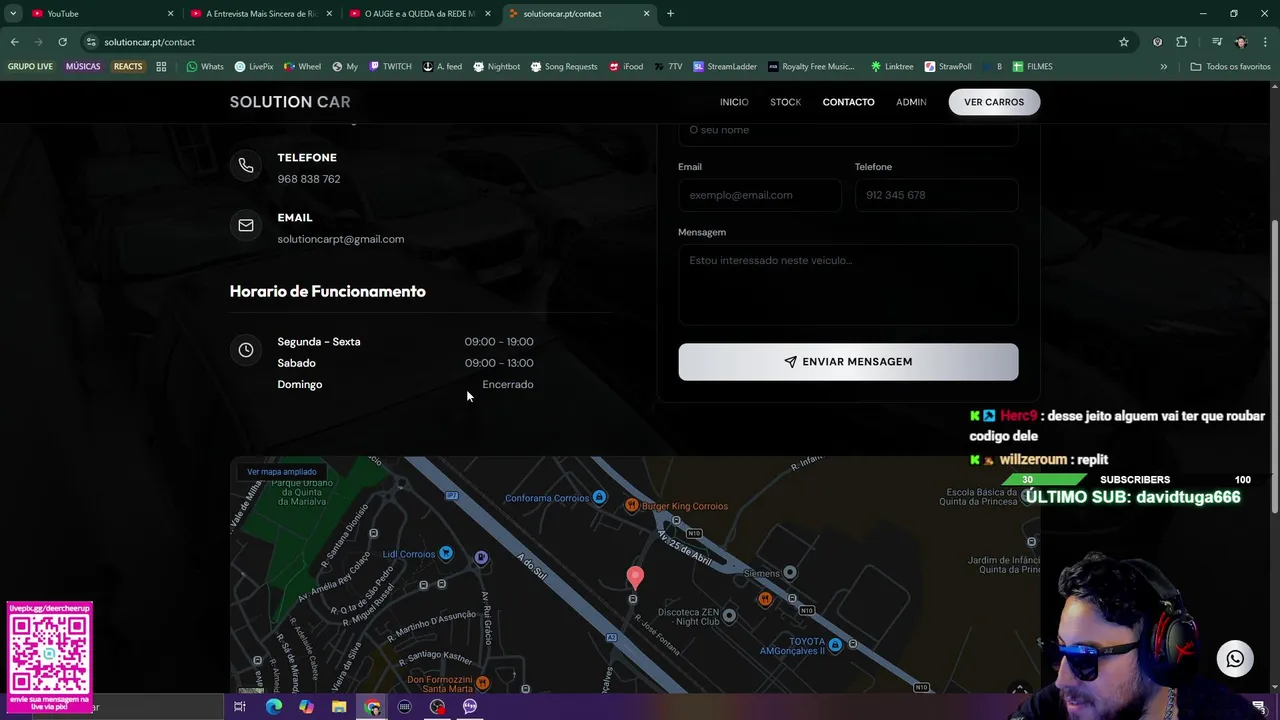Click the SOLUTION CAR logo
Screen dimensions: 1280x720
[290, 102]
